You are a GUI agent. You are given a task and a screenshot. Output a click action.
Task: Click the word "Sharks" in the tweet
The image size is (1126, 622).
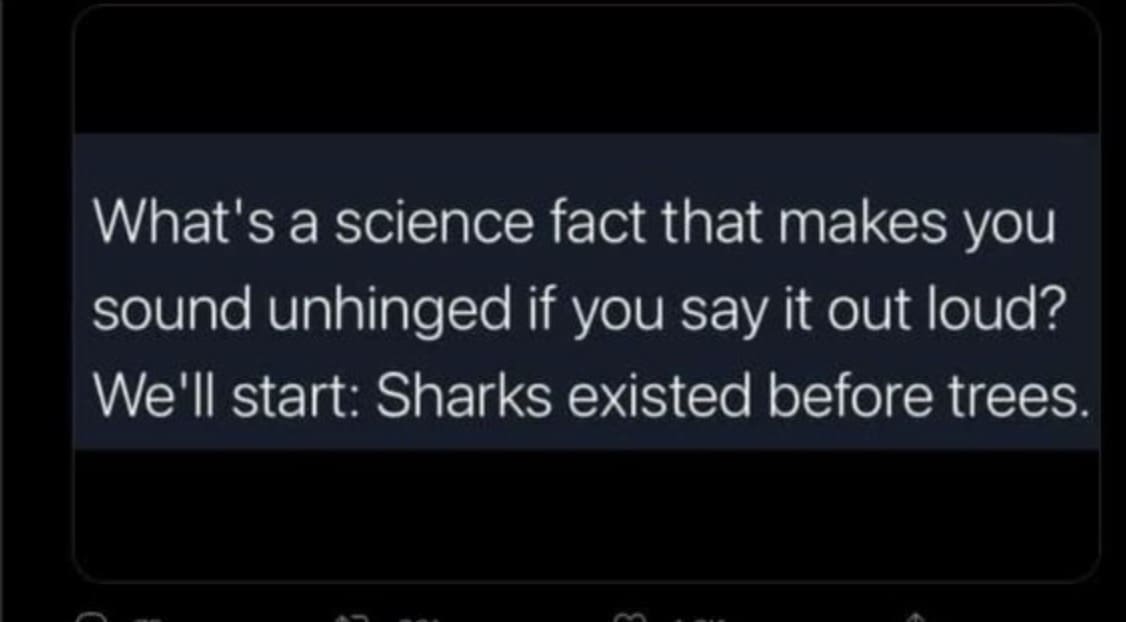(x=454, y=401)
